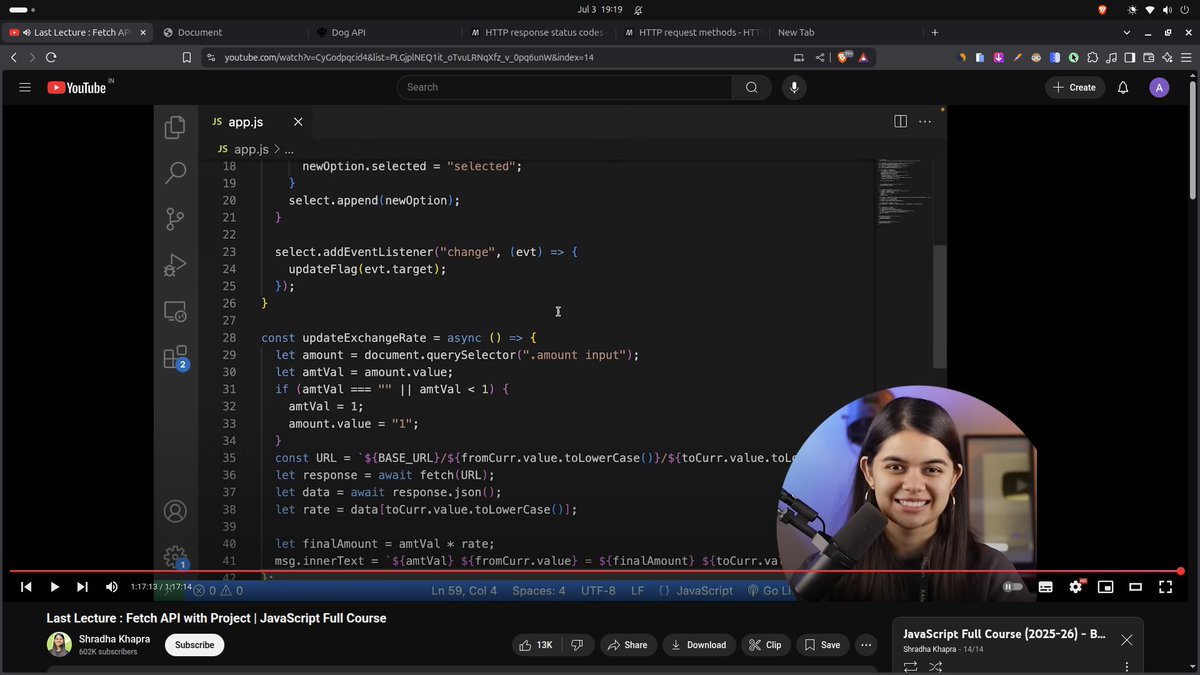Close the Last Lecture tab
The height and width of the screenshot is (675, 1200).
[x=143, y=32]
